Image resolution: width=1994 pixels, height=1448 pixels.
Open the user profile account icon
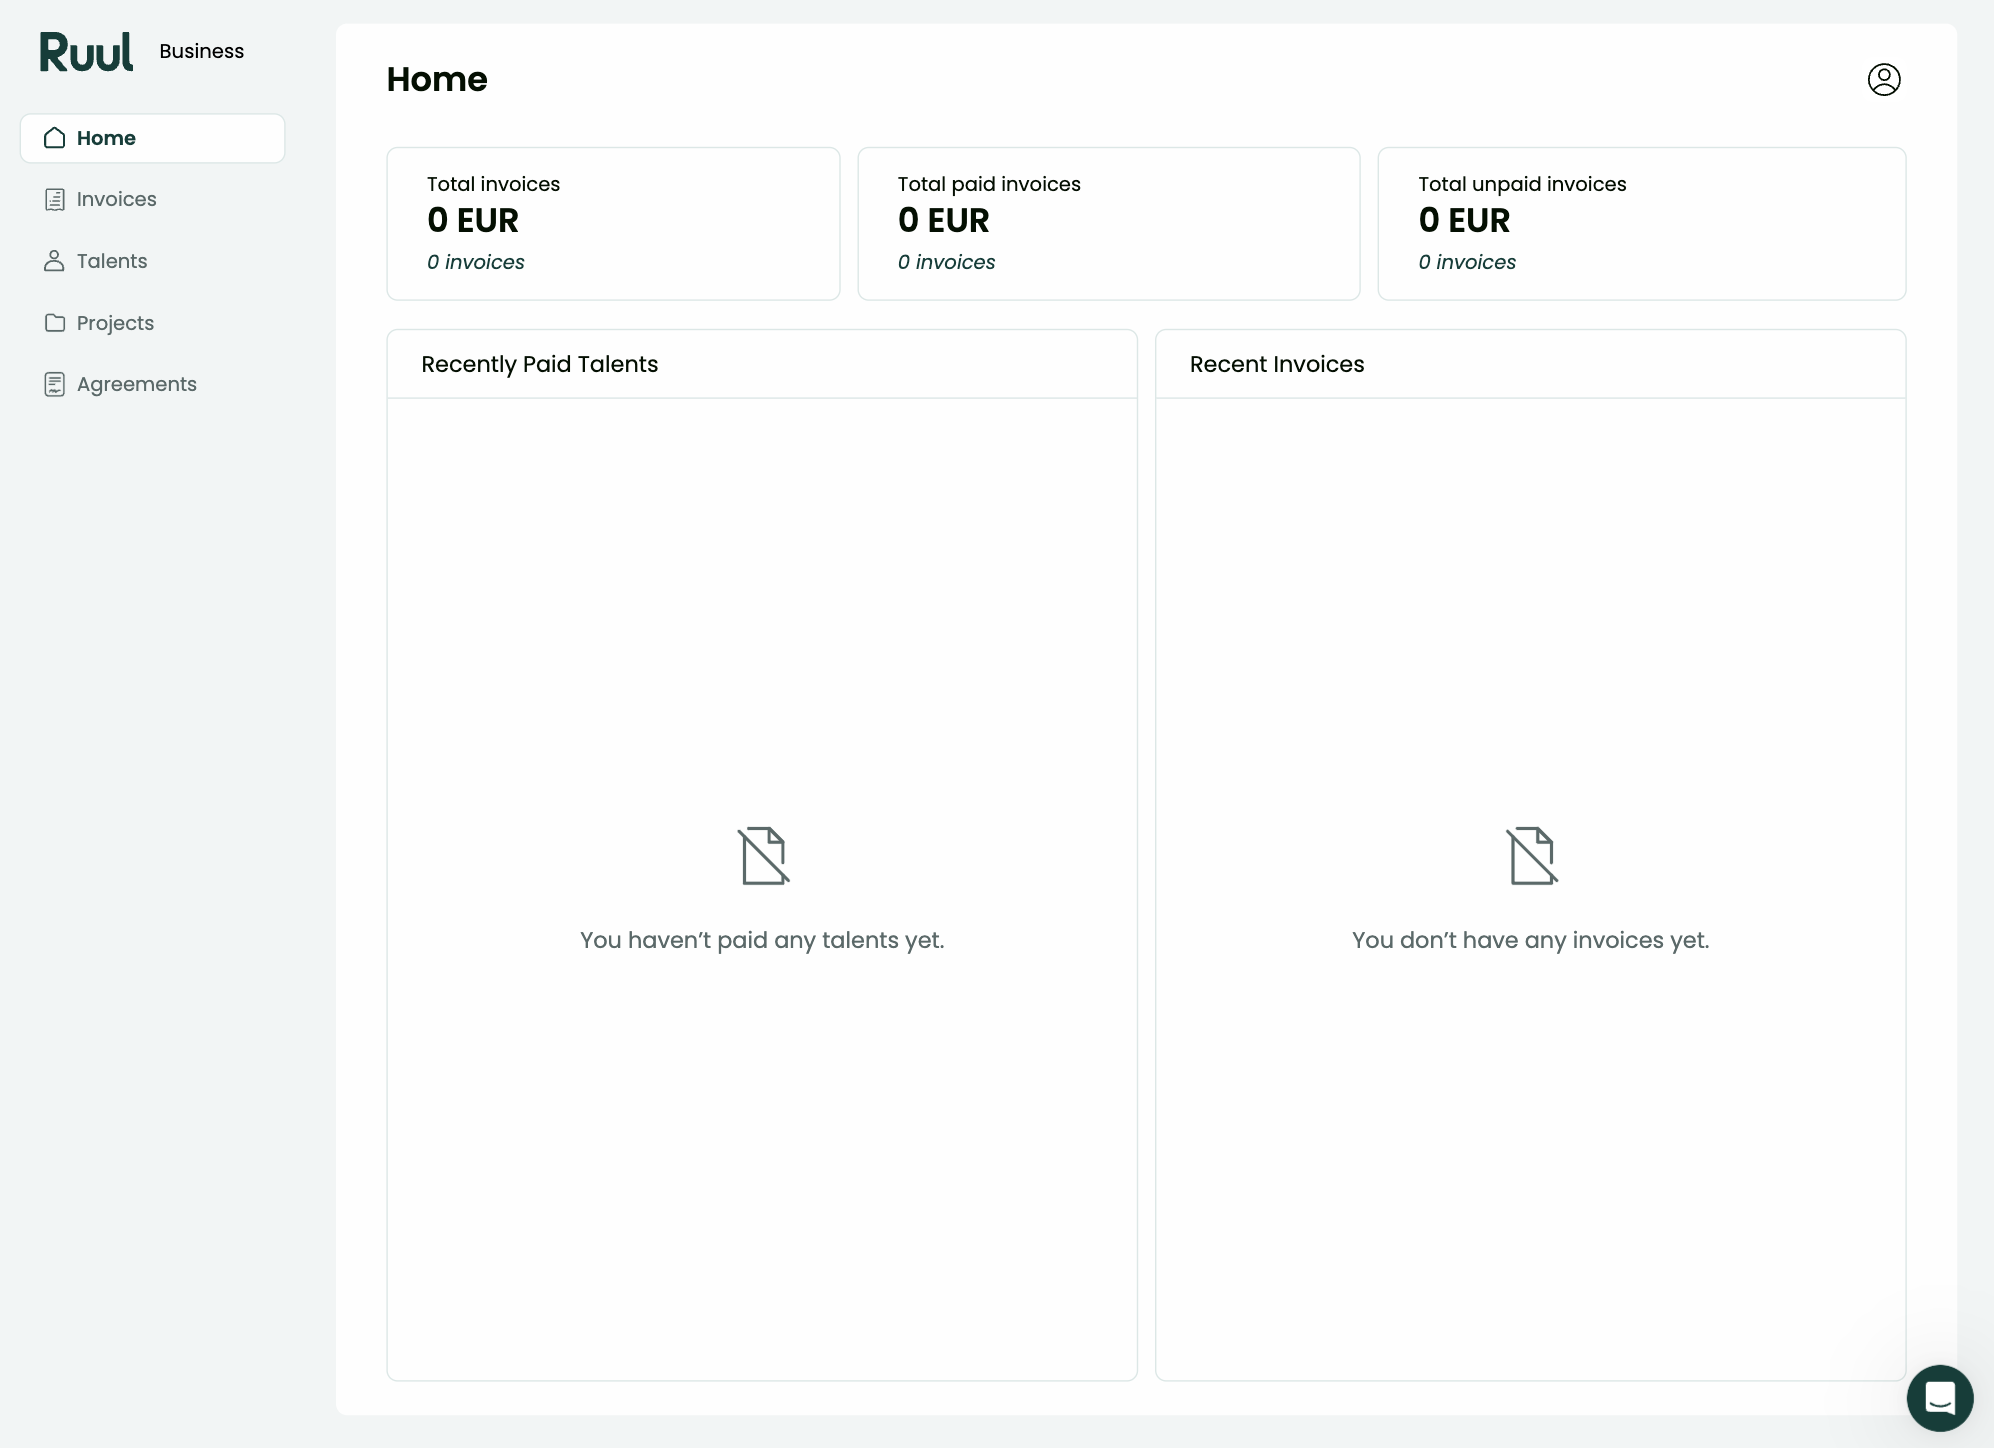1884,79
